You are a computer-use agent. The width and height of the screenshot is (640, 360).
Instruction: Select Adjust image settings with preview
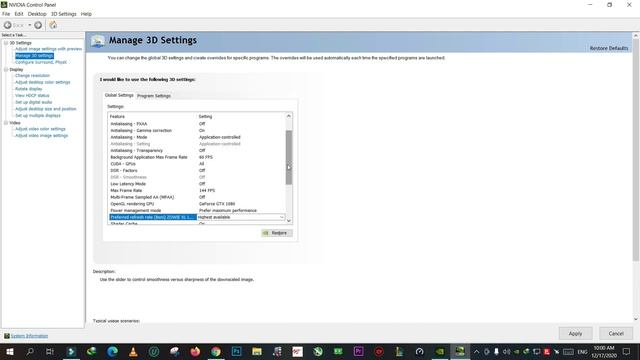49,49
